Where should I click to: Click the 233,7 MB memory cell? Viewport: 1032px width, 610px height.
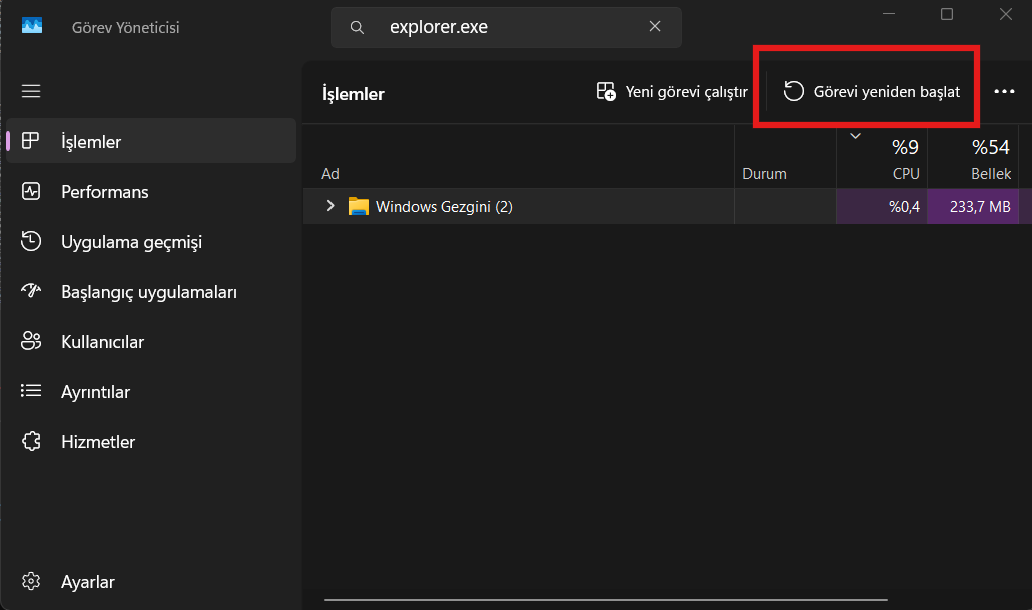(x=973, y=207)
